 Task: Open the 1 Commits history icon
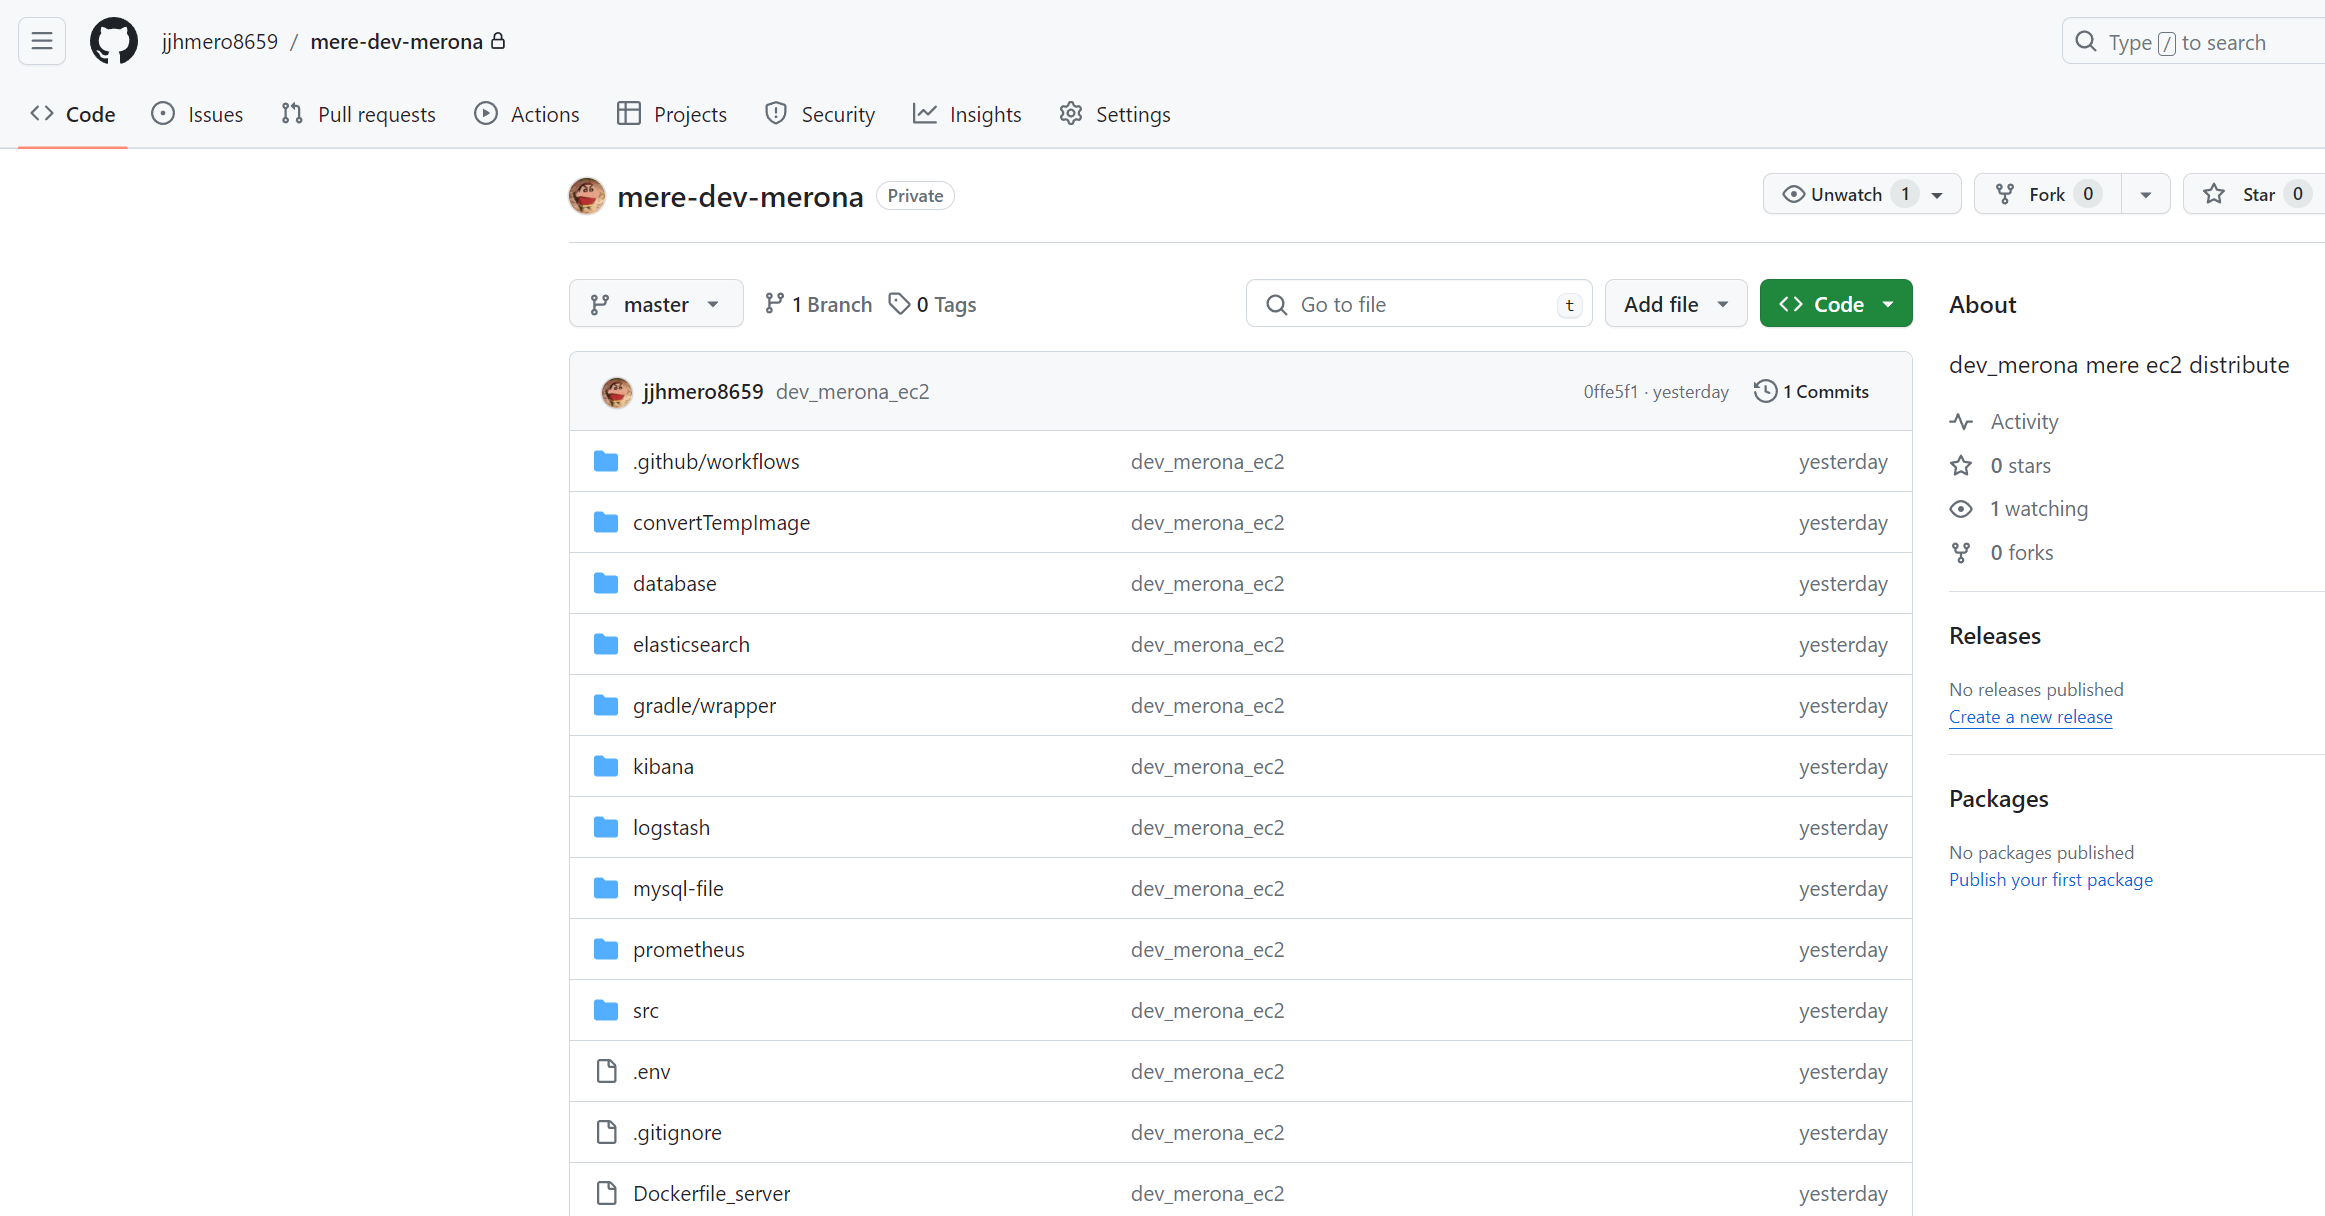pyautogui.click(x=1765, y=391)
